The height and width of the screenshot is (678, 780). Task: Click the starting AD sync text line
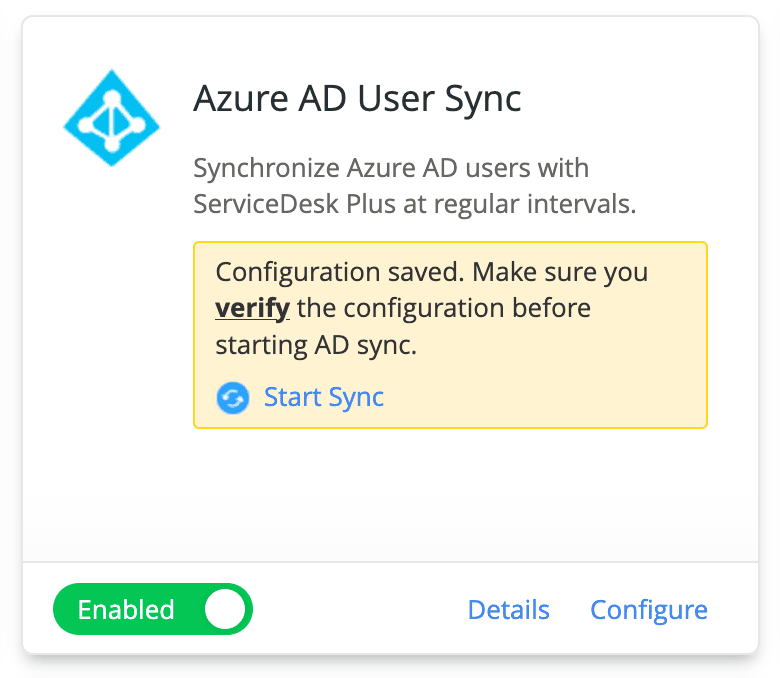pyautogui.click(x=315, y=345)
